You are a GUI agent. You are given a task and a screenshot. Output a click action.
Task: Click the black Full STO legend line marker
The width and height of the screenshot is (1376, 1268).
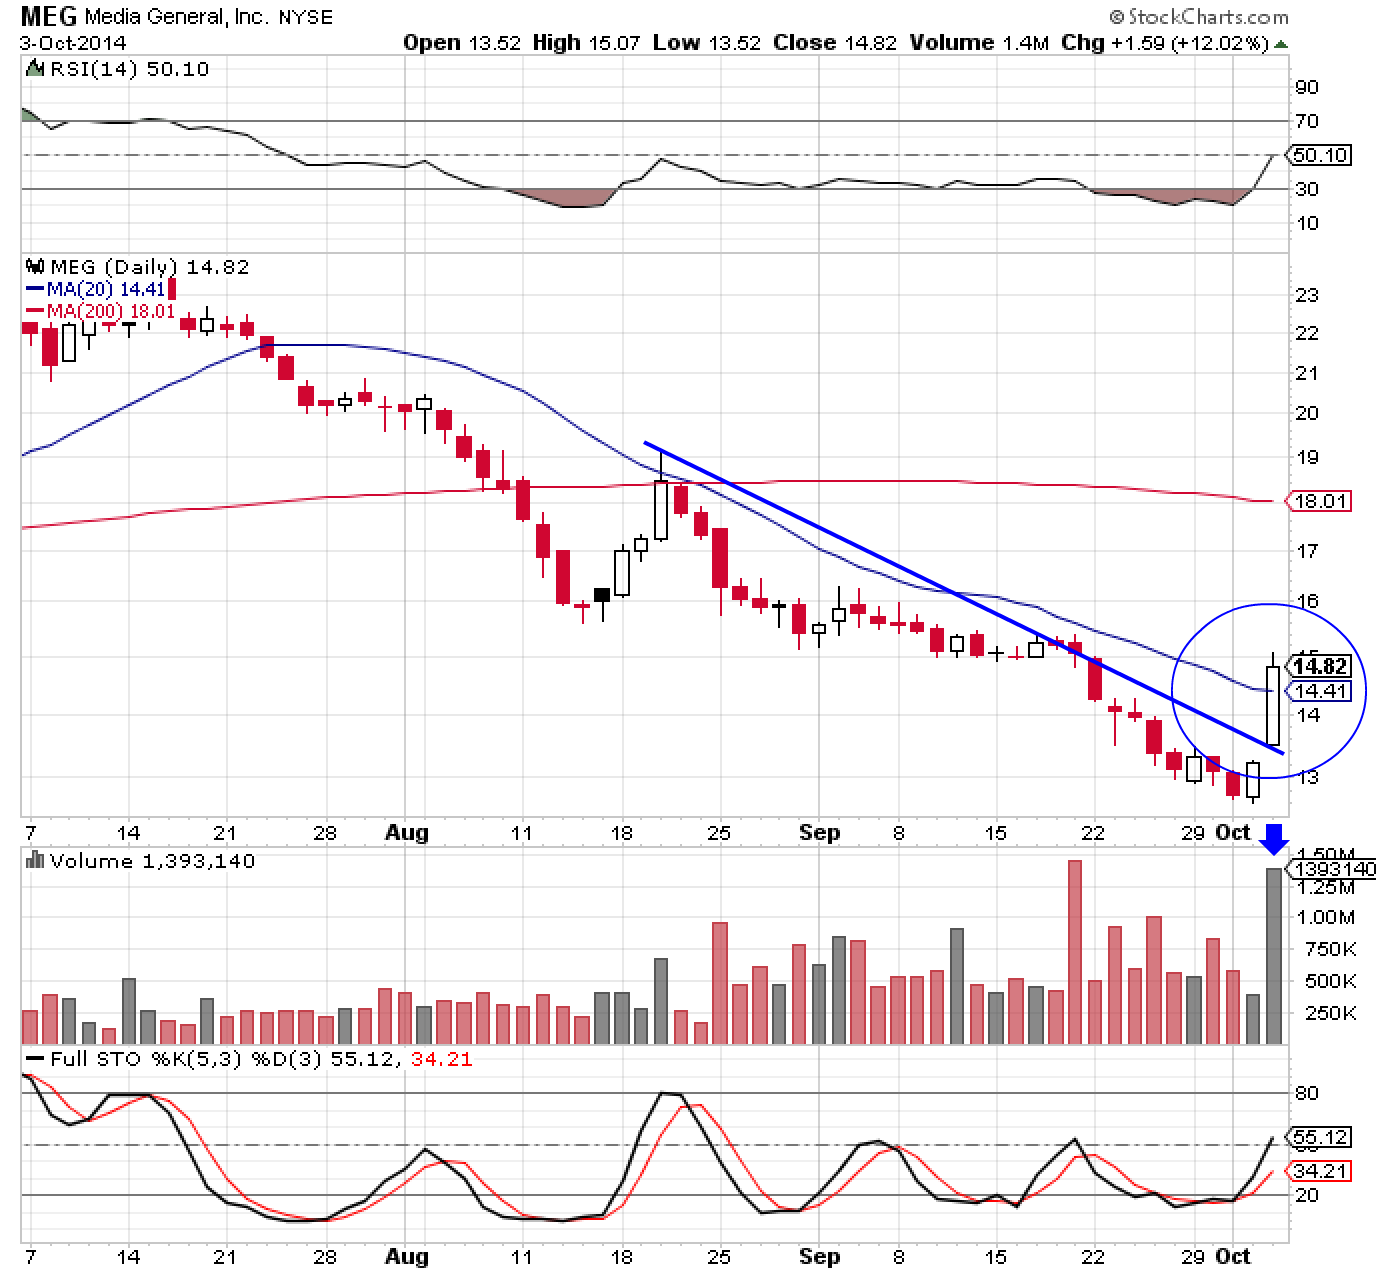[x=35, y=1059]
